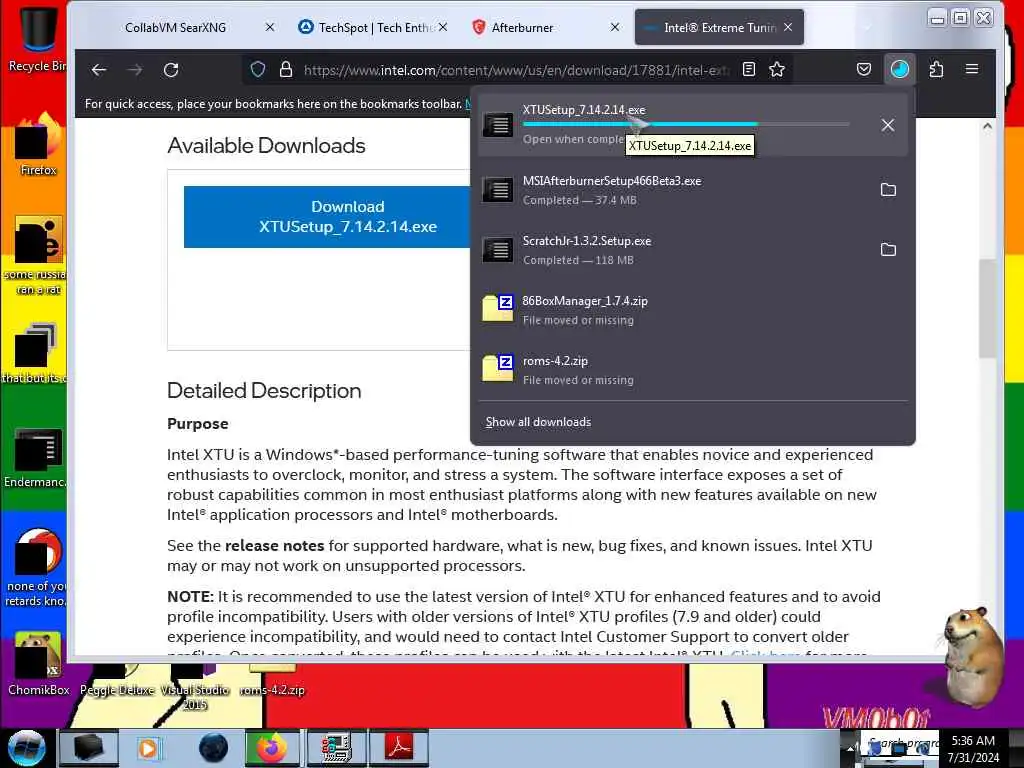Screen dimensions: 1024x768
Task: Close the CollabVM SearXNG tab
Action: [270, 27]
